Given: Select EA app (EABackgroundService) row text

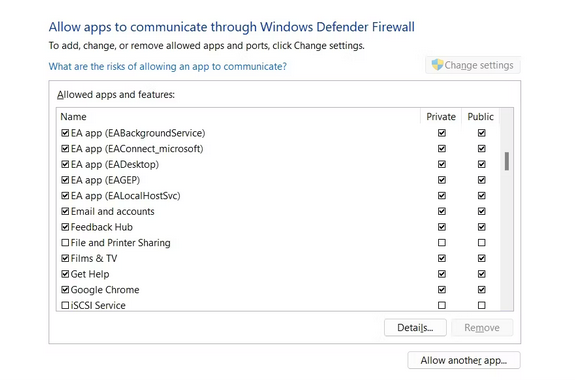Looking at the screenshot, I should point(138,133).
